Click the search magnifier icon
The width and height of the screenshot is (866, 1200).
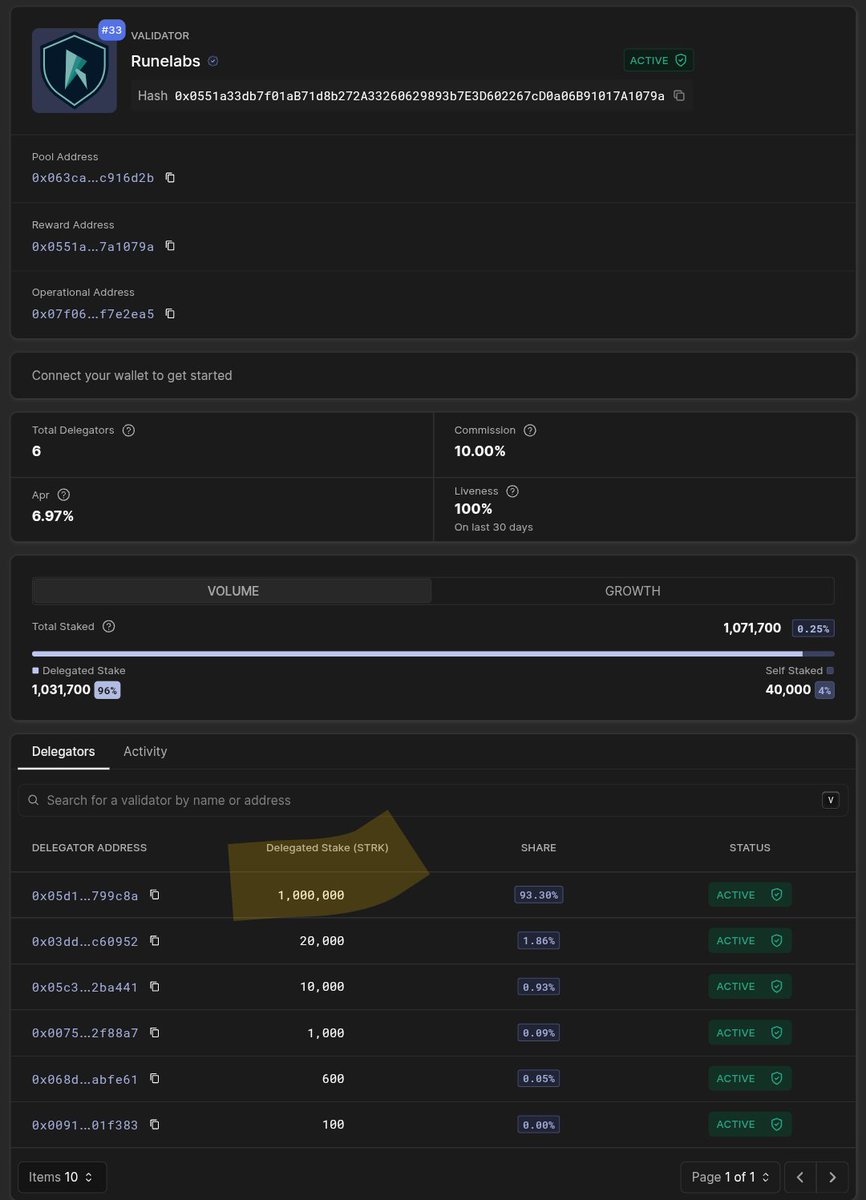tap(34, 800)
